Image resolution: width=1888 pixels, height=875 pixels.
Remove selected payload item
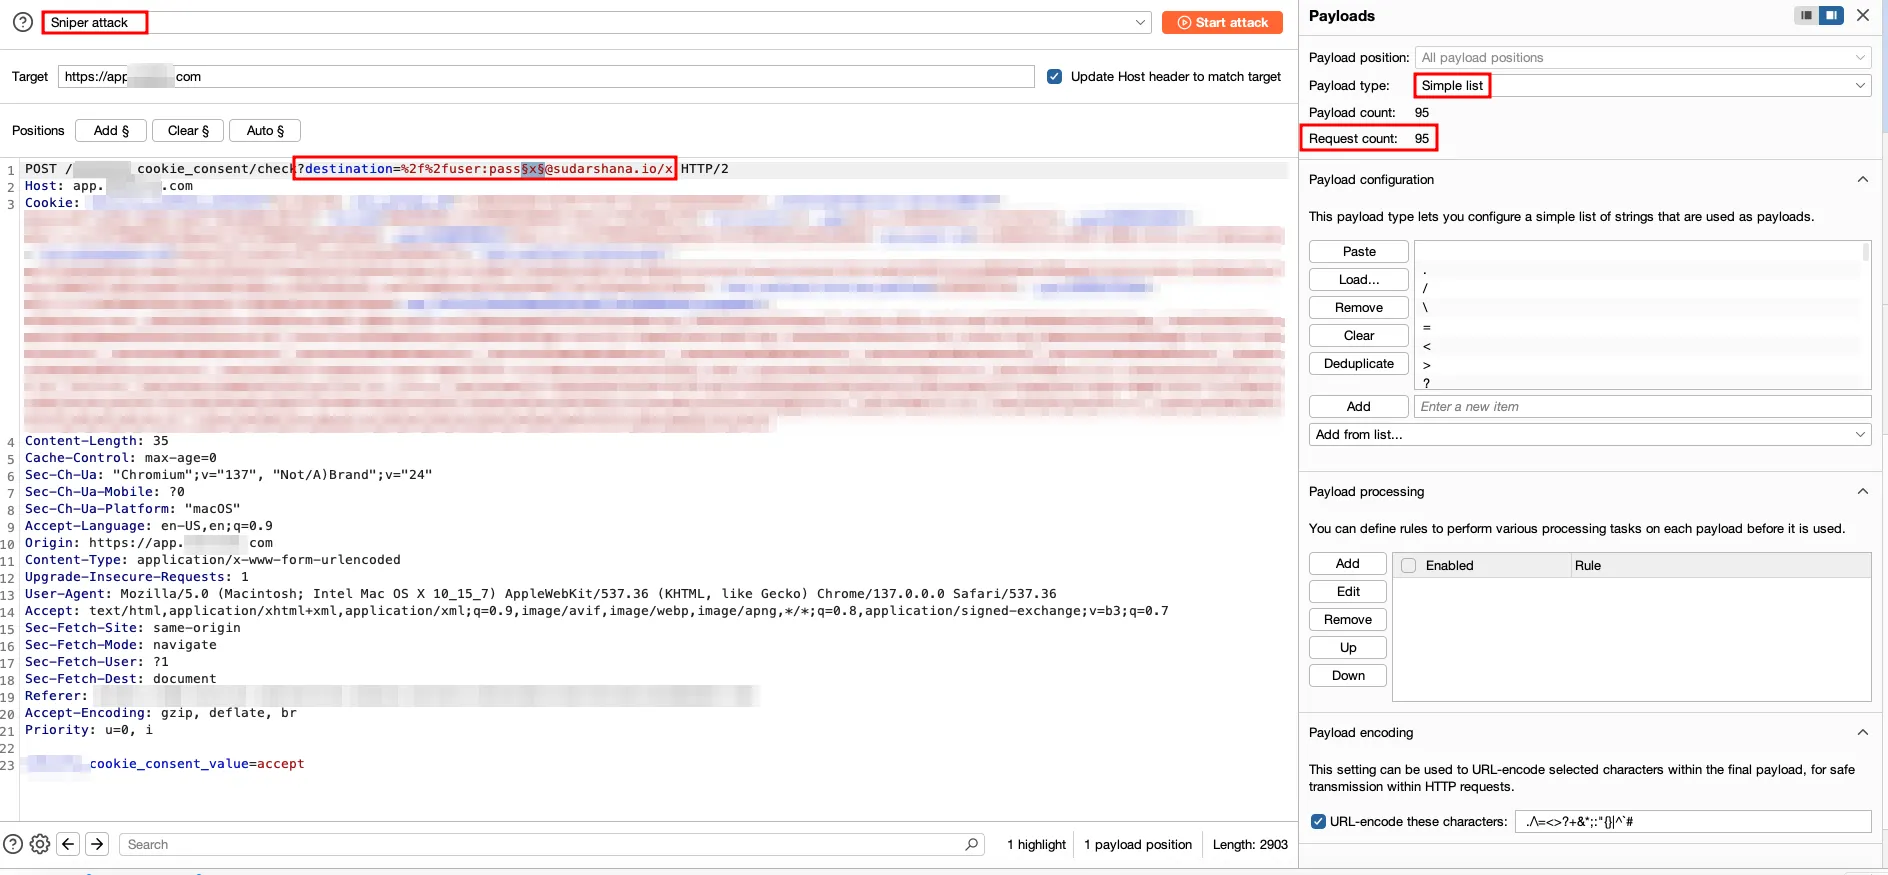tap(1359, 307)
